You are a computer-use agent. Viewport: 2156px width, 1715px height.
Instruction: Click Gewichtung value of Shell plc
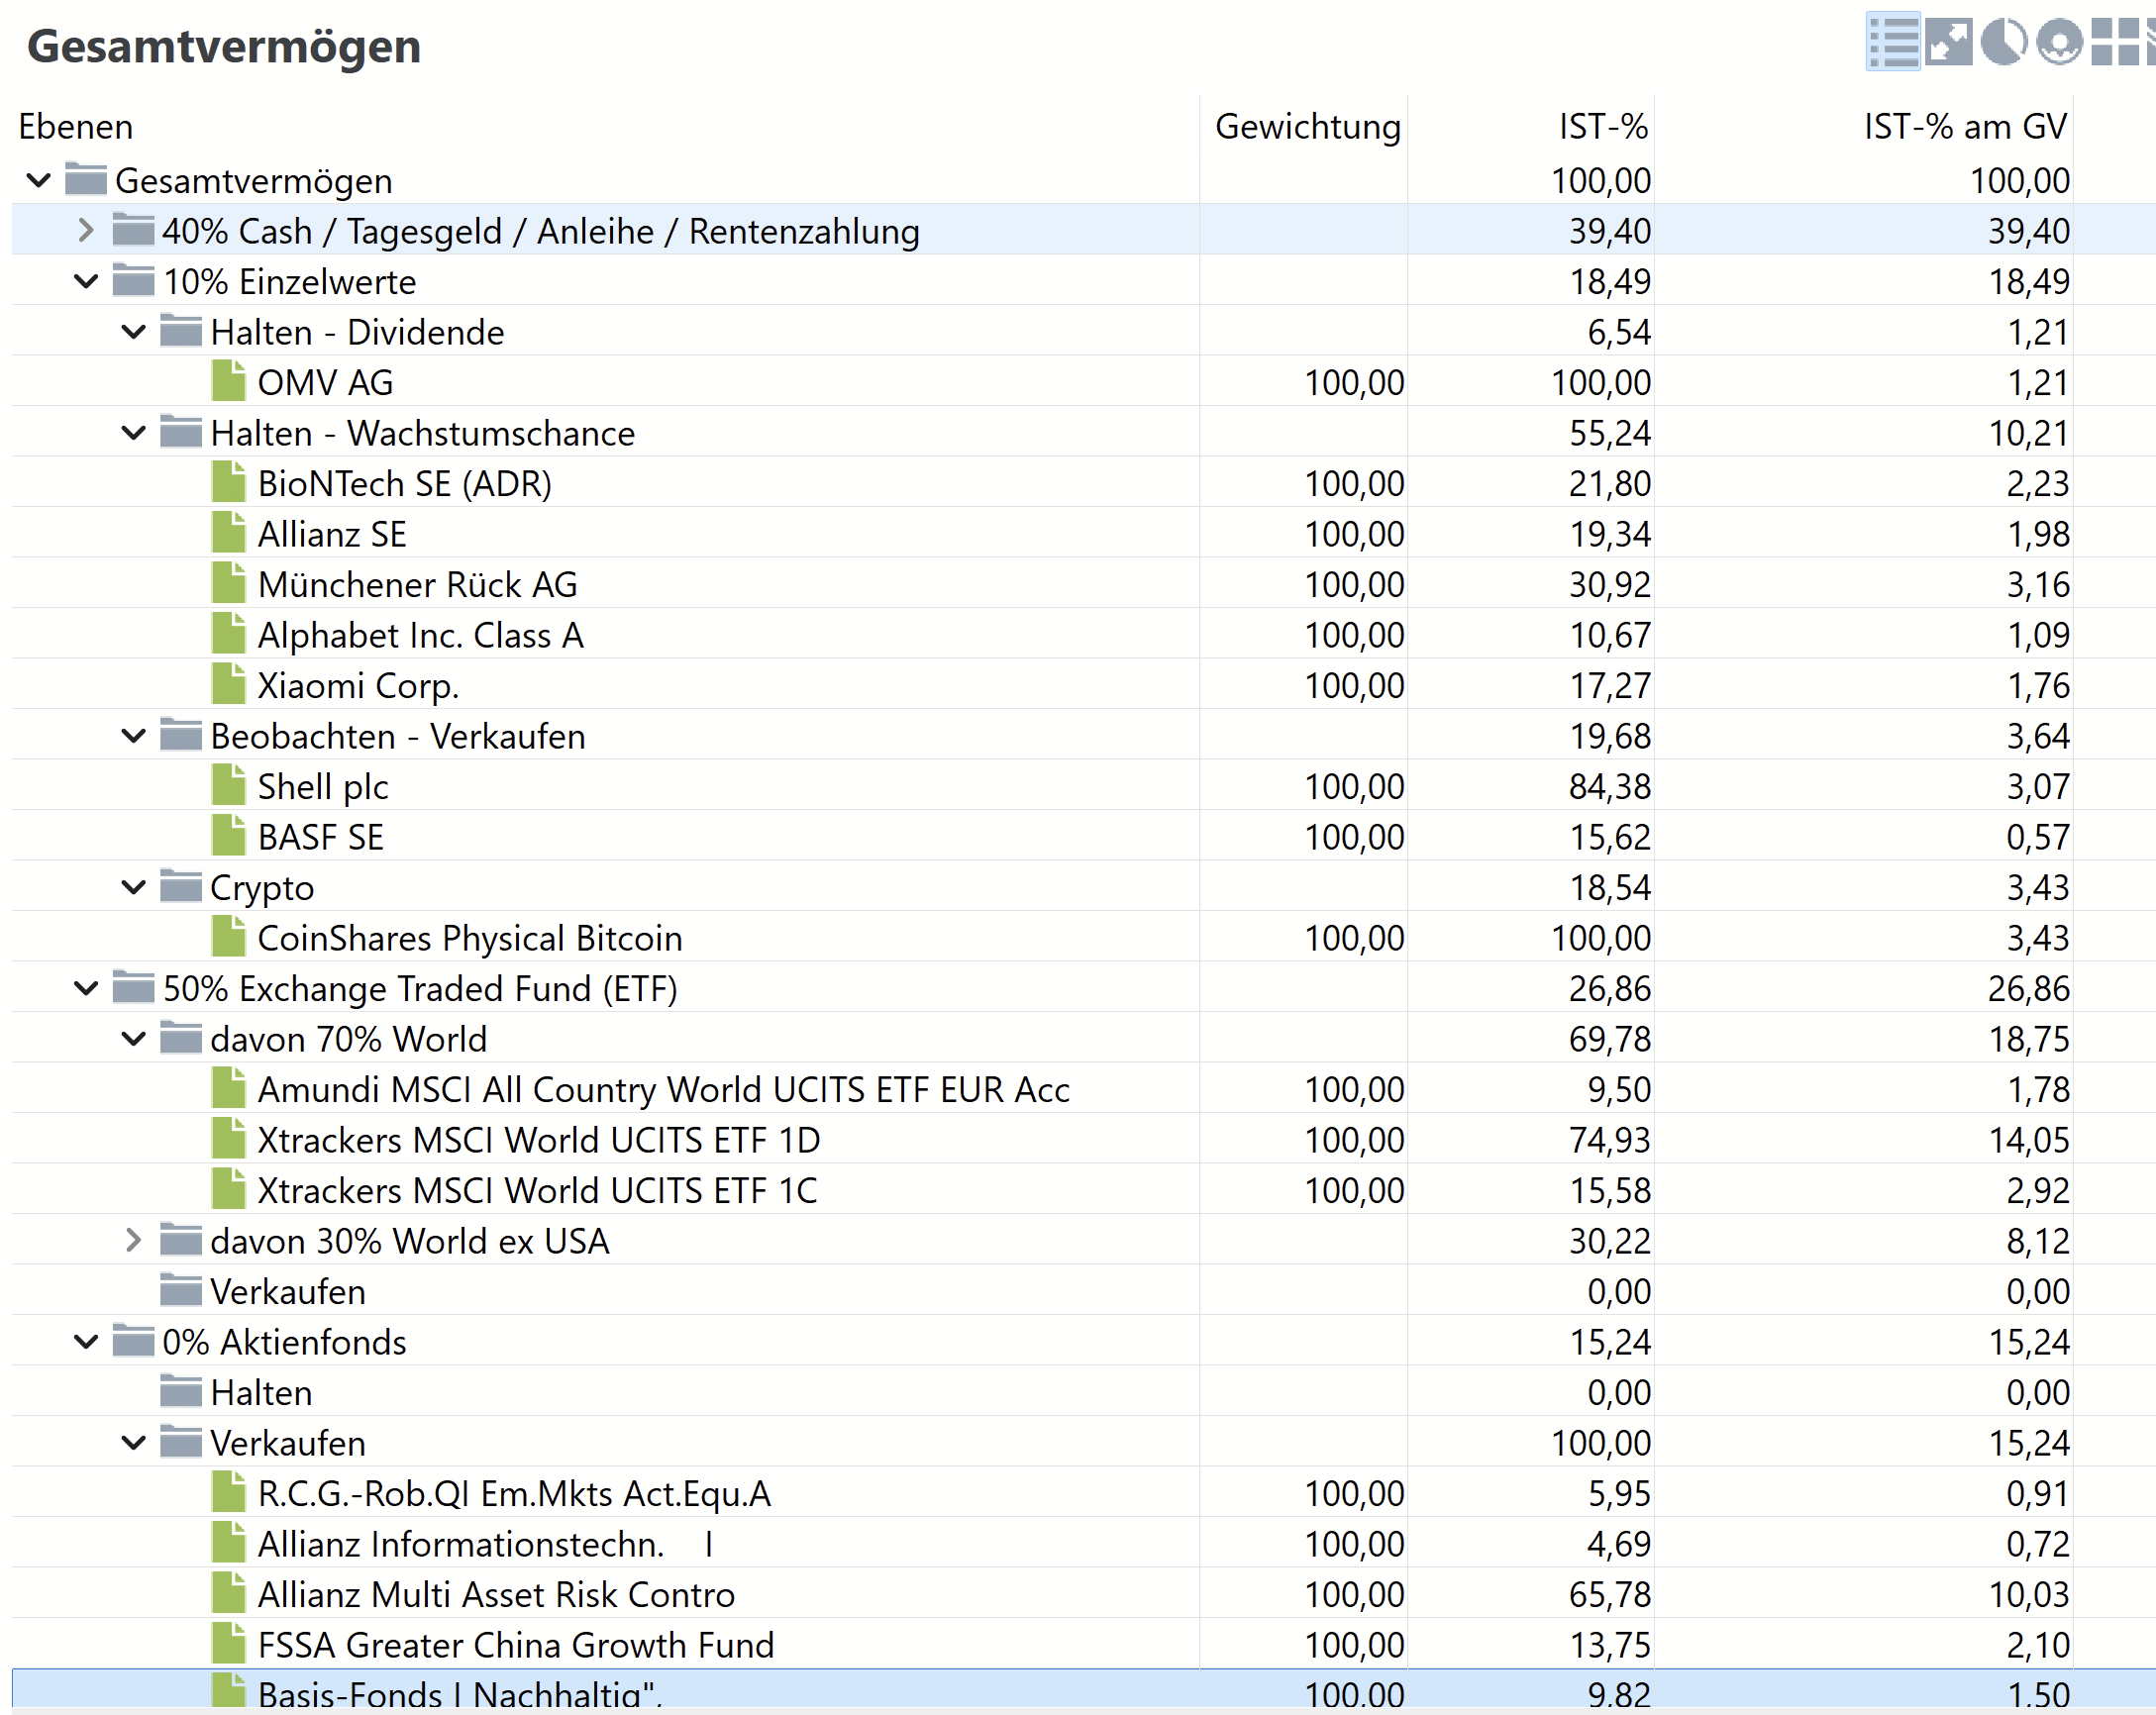(1354, 786)
